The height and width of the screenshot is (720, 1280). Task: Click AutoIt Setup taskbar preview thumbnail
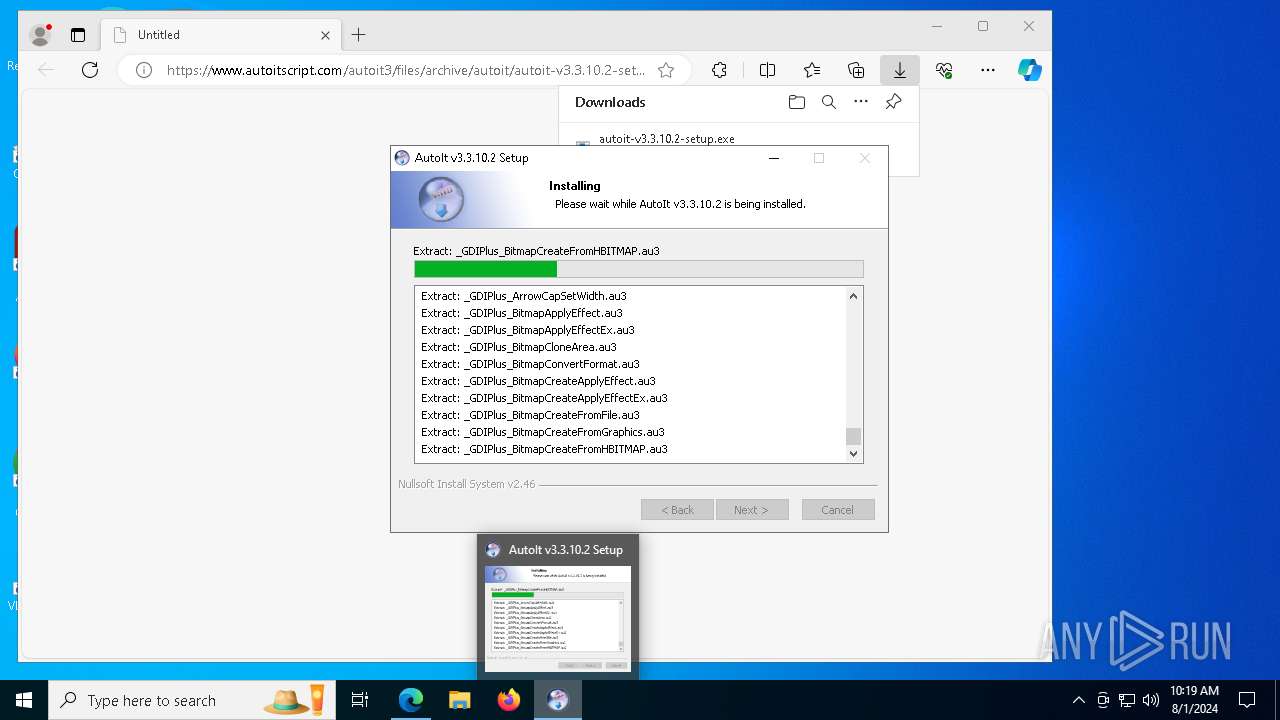[558, 618]
